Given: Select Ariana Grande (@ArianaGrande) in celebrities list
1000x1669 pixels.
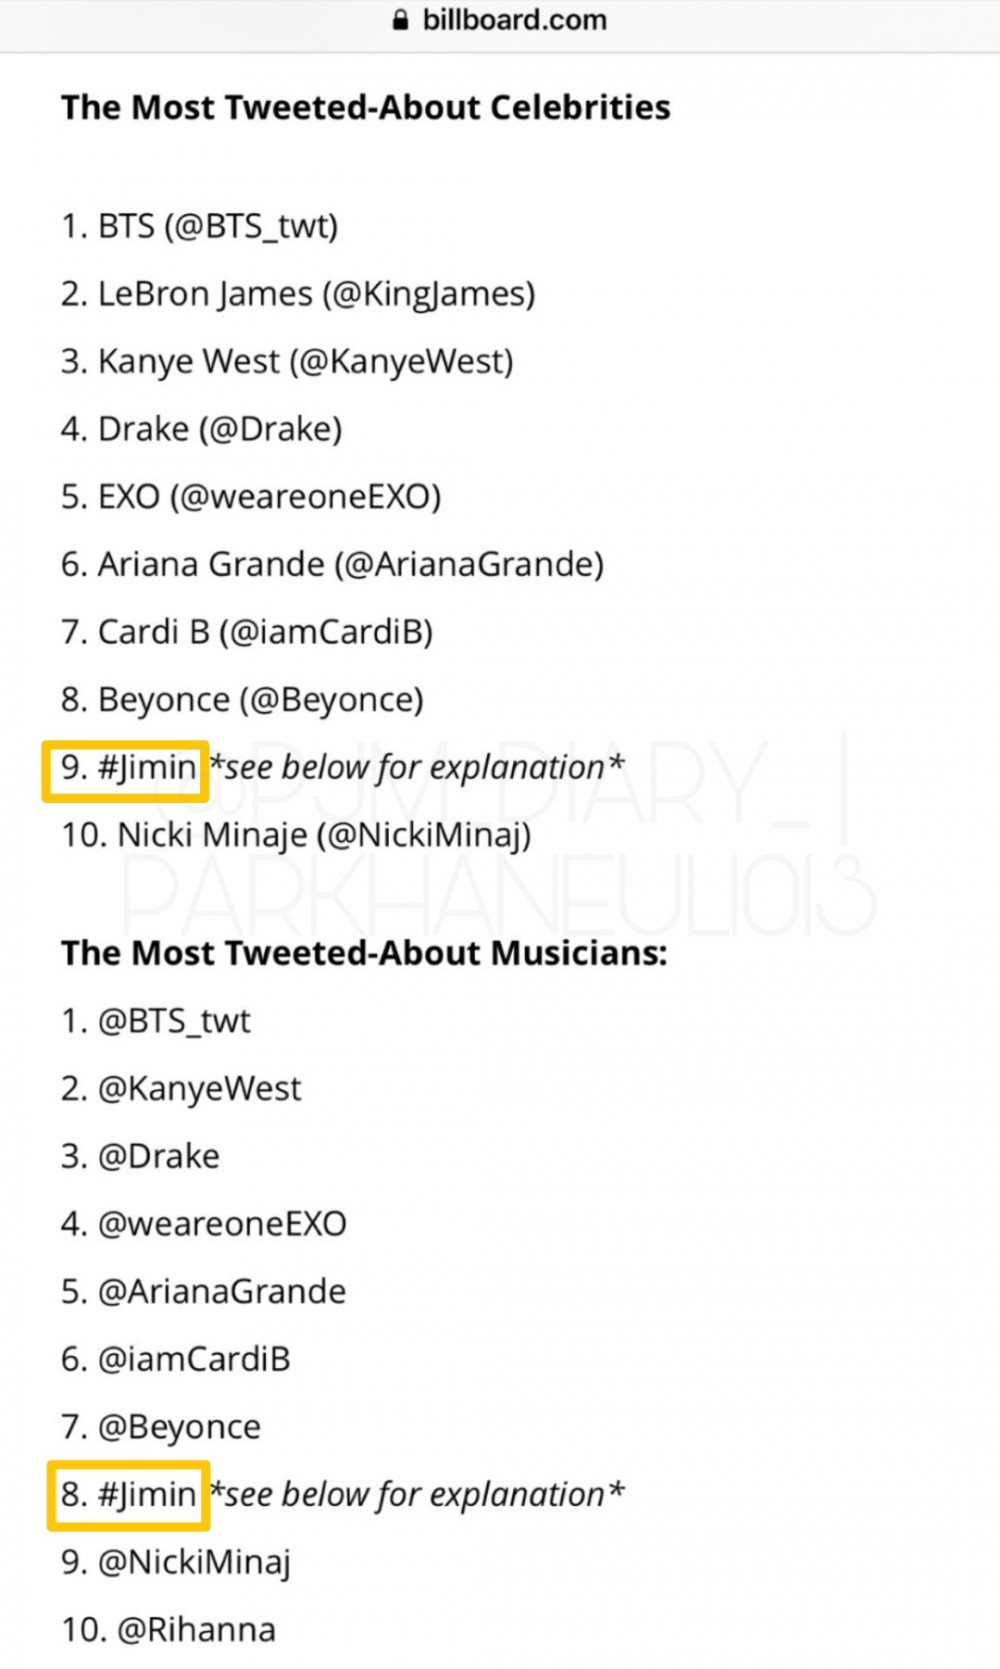Looking at the screenshot, I should [332, 565].
